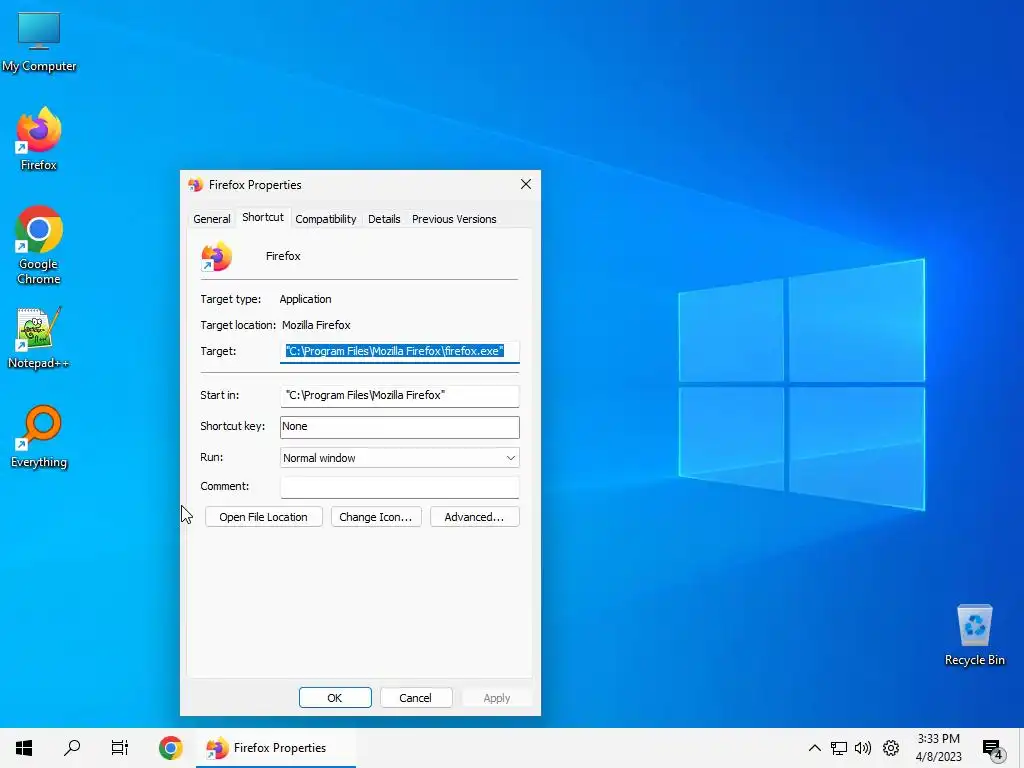The height and width of the screenshot is (768, 1024).
Task: Click the Firefox name field text
Action: 283,256
